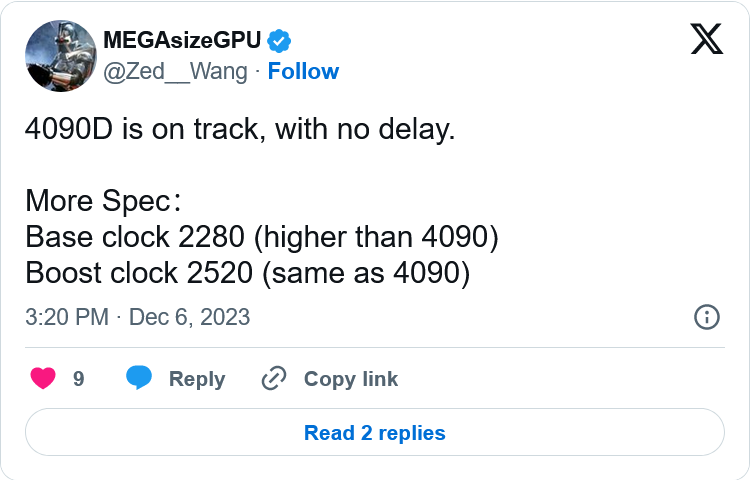Click the MEGAsizeGPU display name
The height and width of the screenshot is (480, 750).
tap(182, 41)
